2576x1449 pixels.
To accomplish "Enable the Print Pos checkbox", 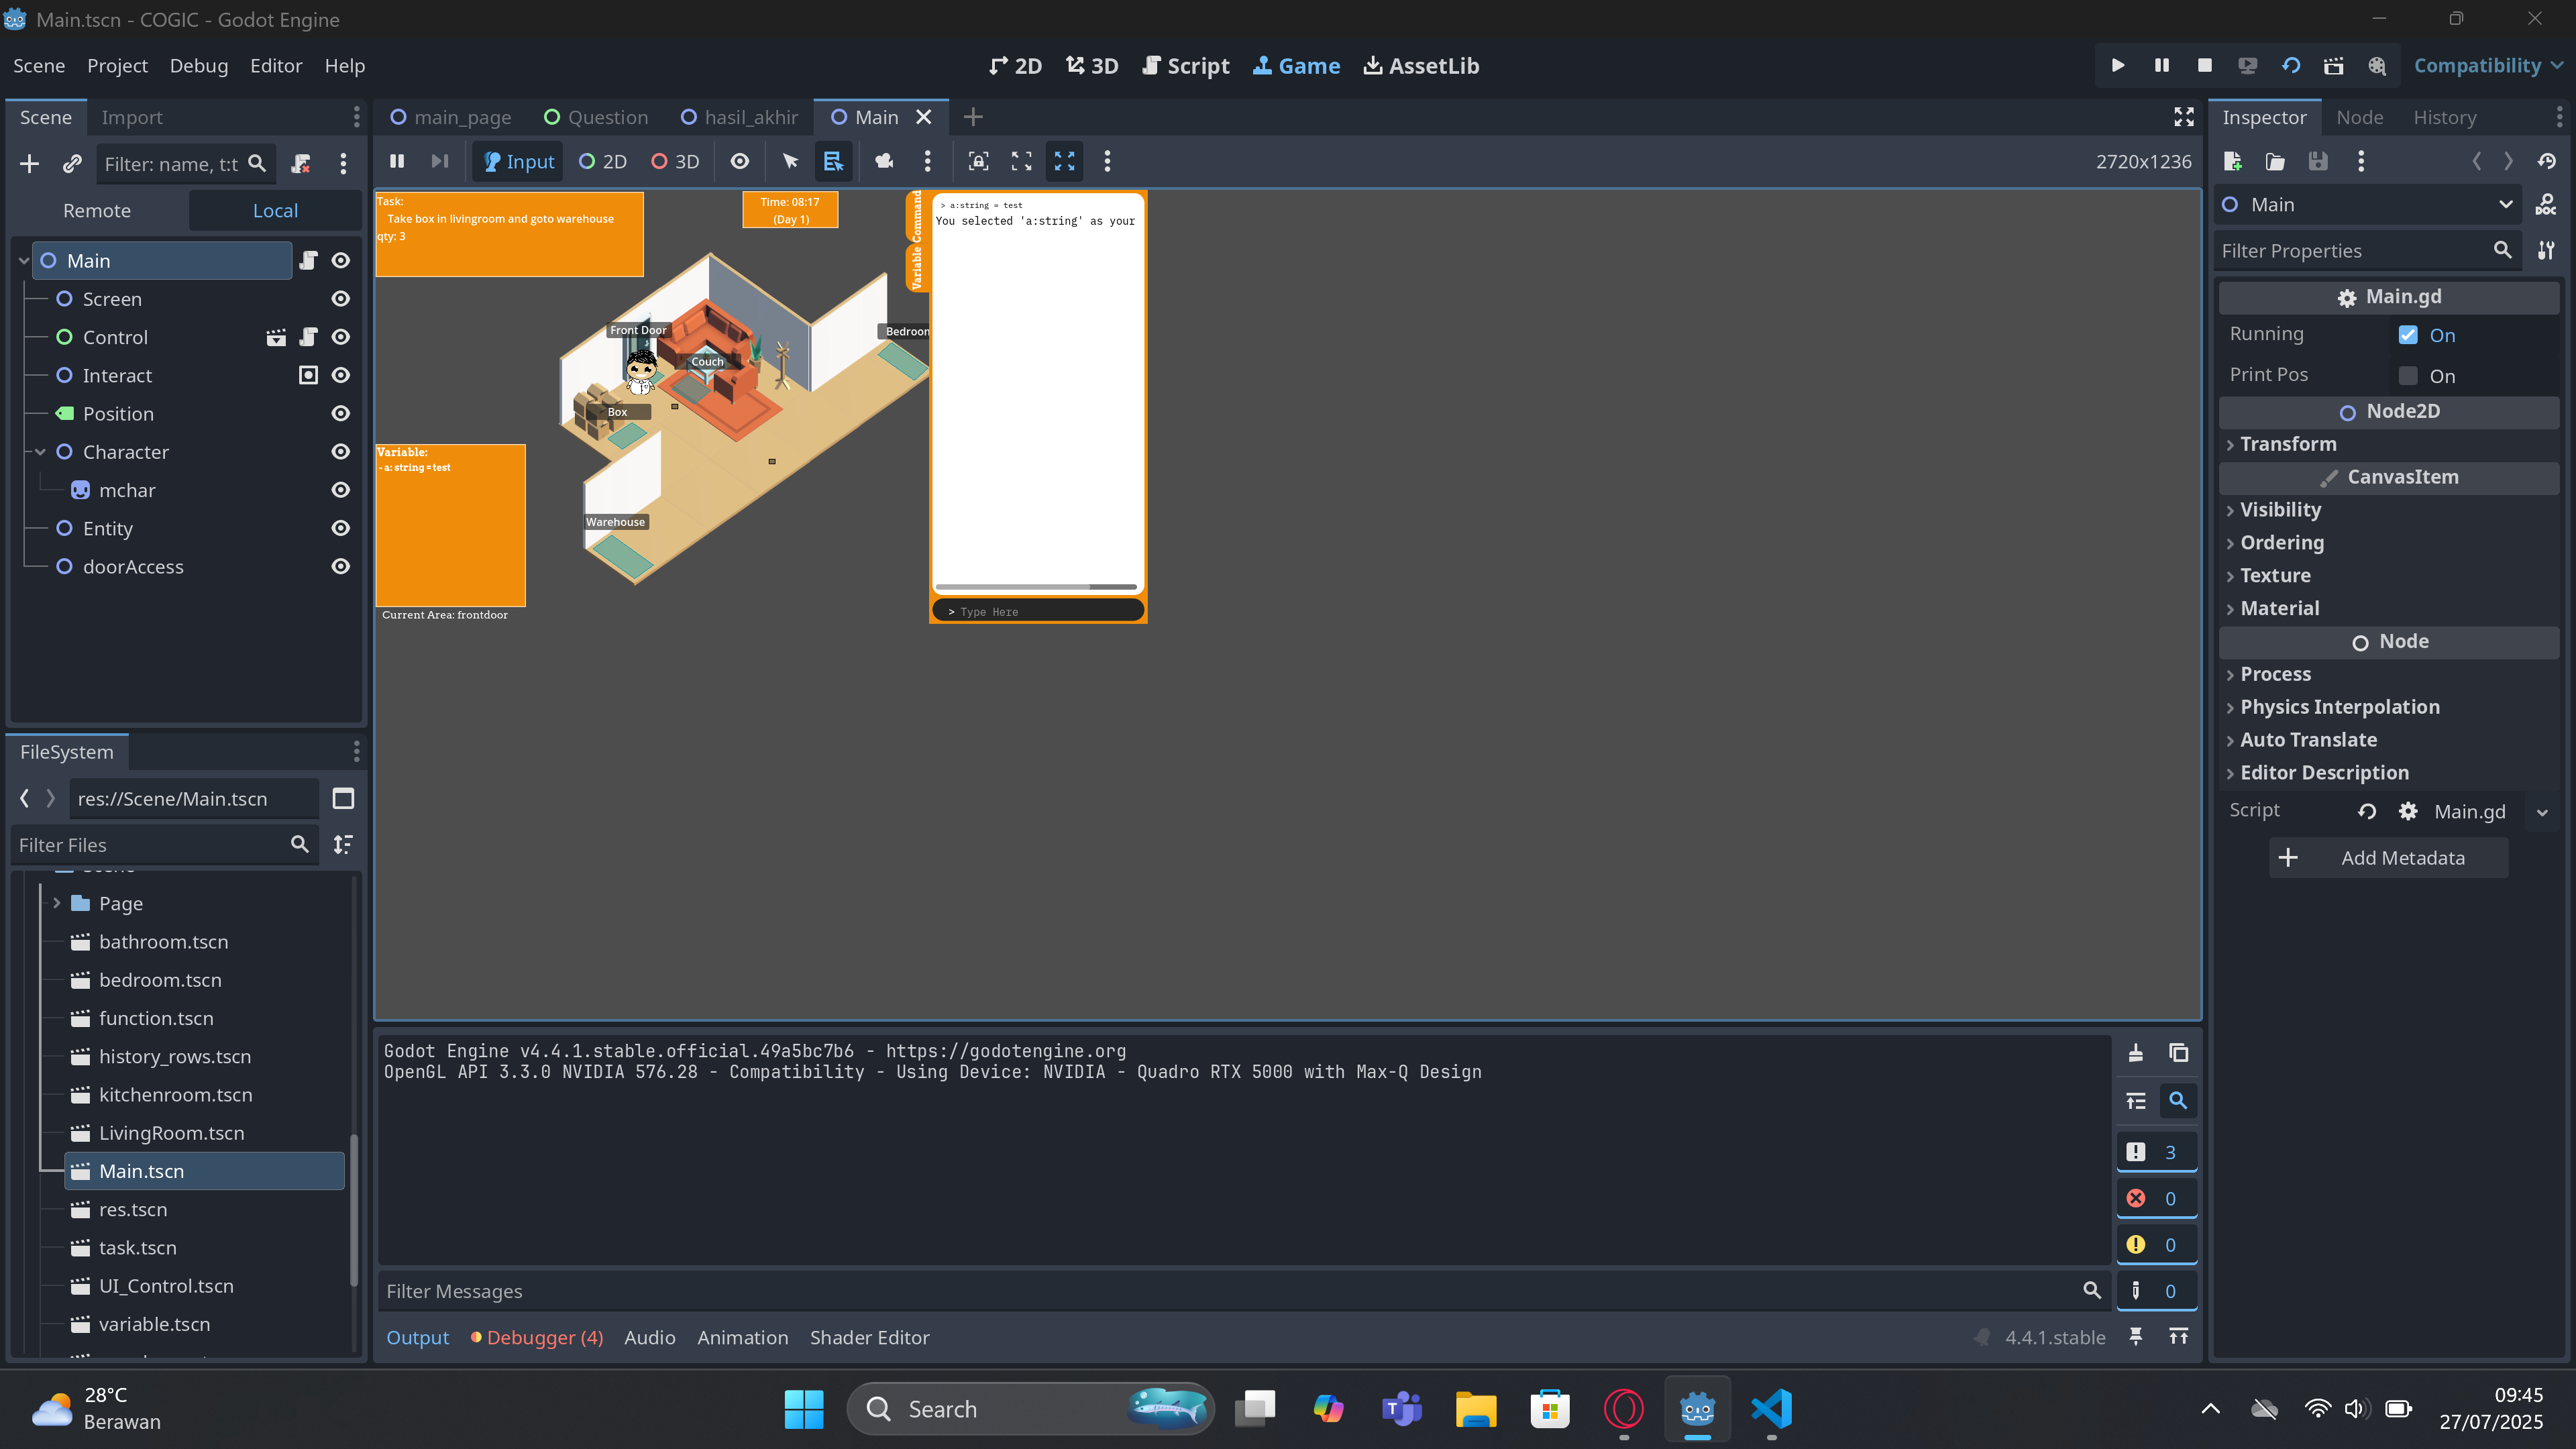I will [2408, 376].
